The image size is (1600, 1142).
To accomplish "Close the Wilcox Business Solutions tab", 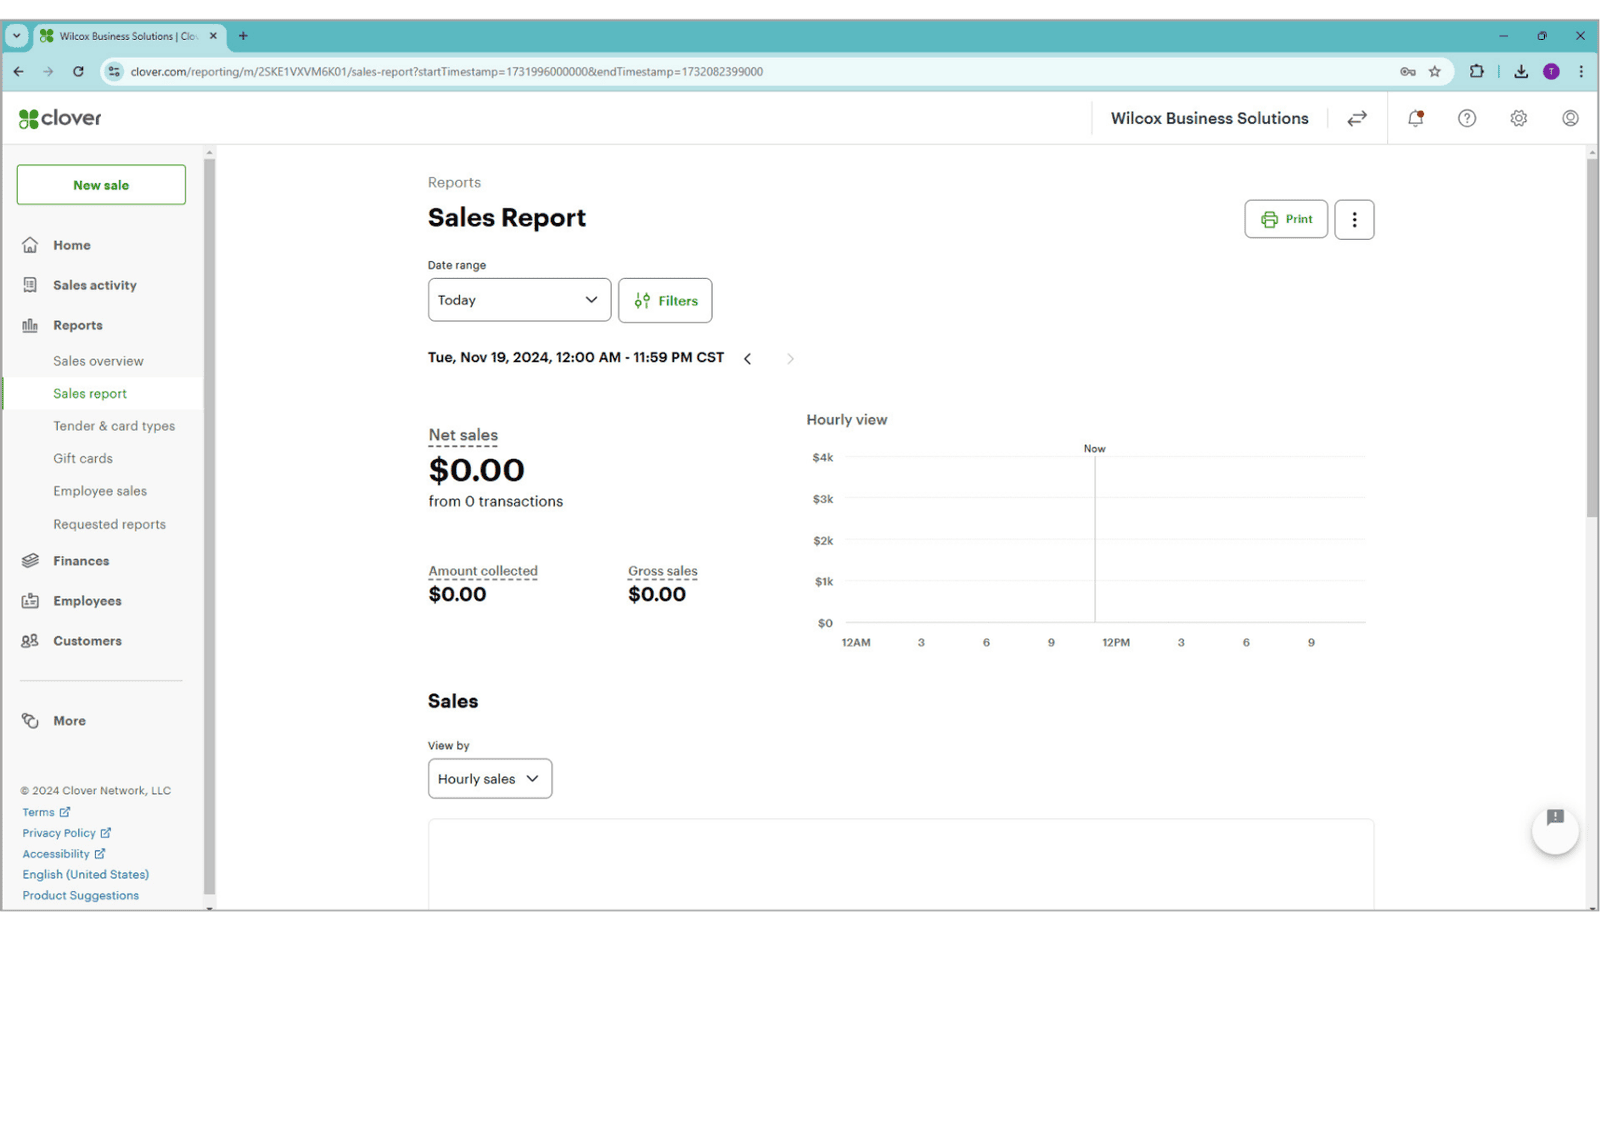I will pos(213,36).
